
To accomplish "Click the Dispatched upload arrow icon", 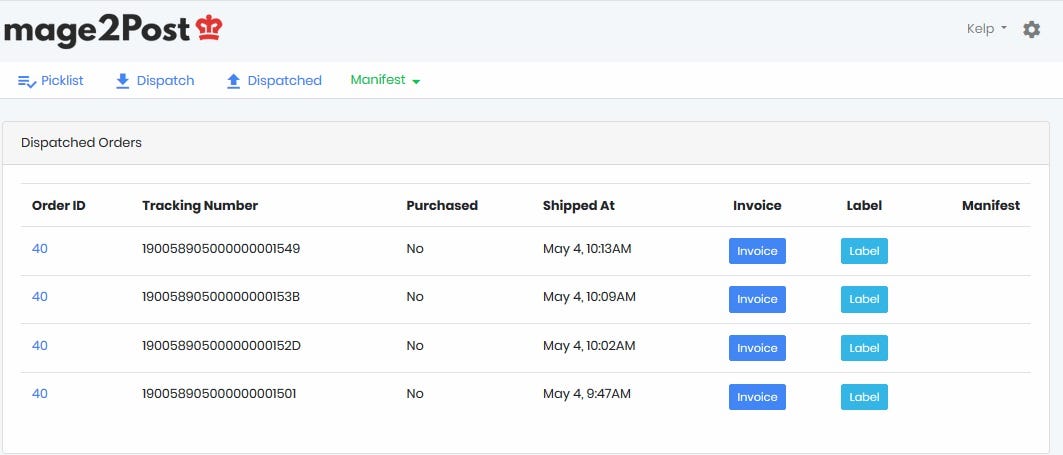I will 233,81.
